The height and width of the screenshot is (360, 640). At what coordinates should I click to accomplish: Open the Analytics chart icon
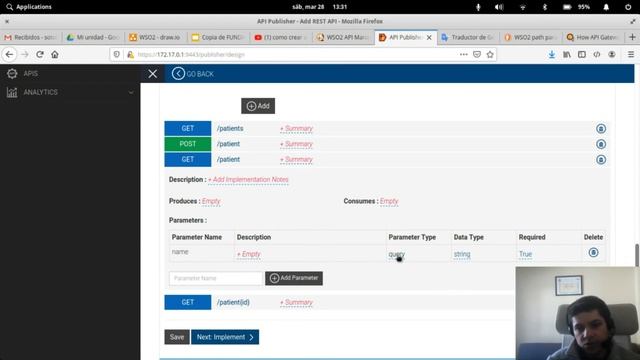point(12,92)
